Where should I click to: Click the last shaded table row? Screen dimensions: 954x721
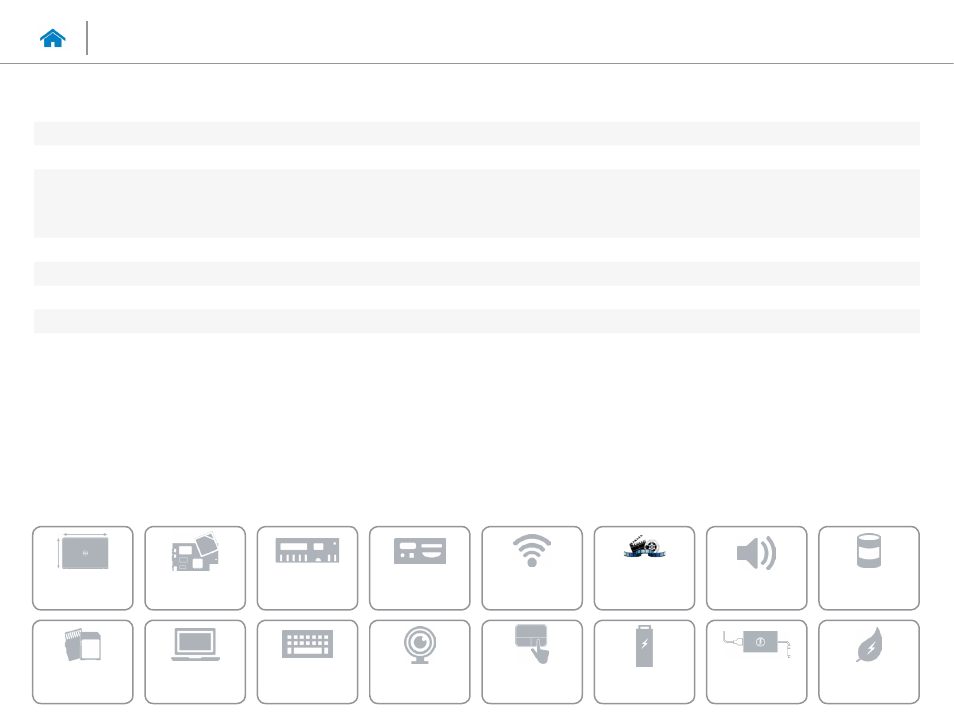coord(476,321)
